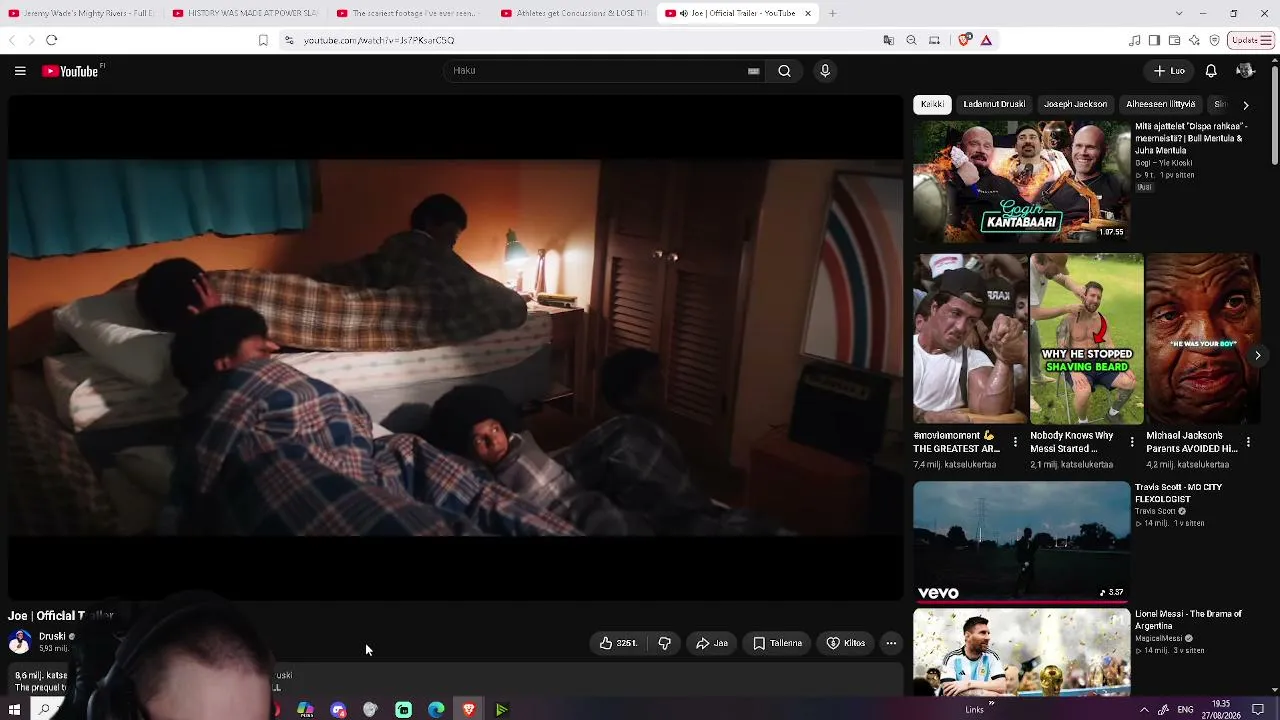The height and width of the screenshot is (720, 1280).
Task: Open the Brave Shields icon
Action: click(x=964, y=40)
